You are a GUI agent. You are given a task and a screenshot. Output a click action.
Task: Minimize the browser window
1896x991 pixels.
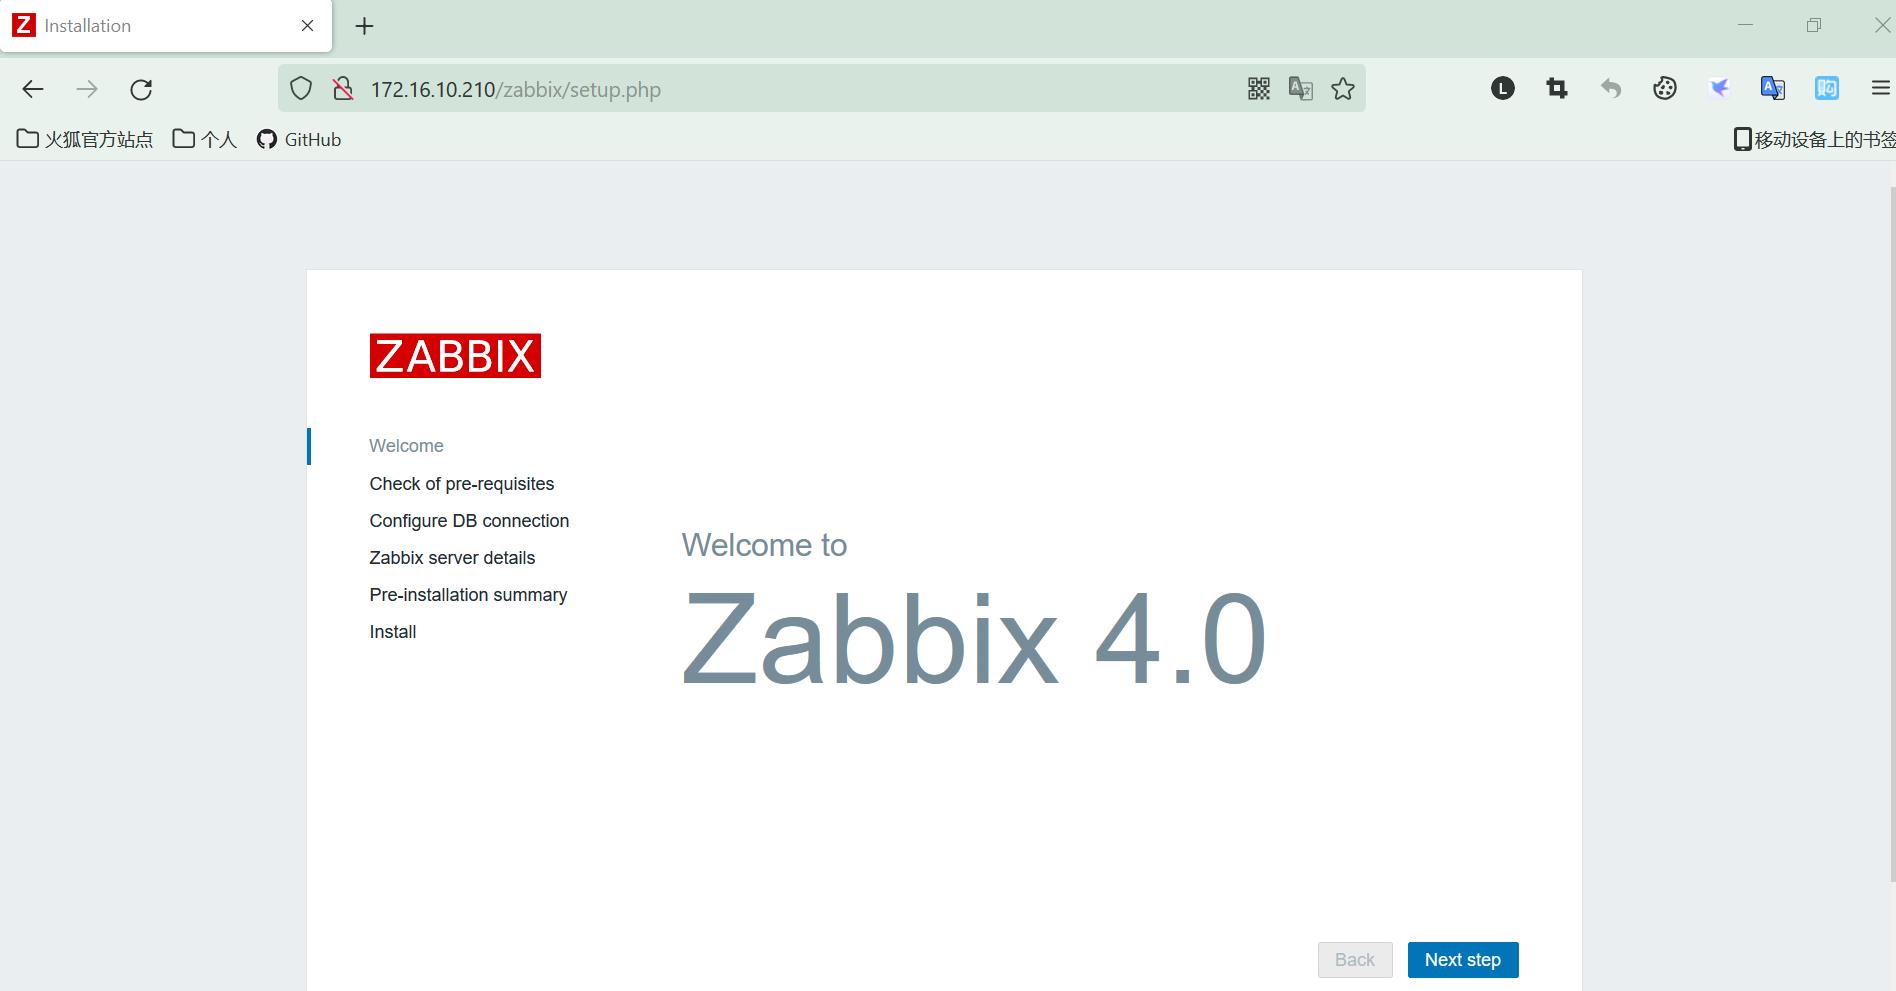1746,25
